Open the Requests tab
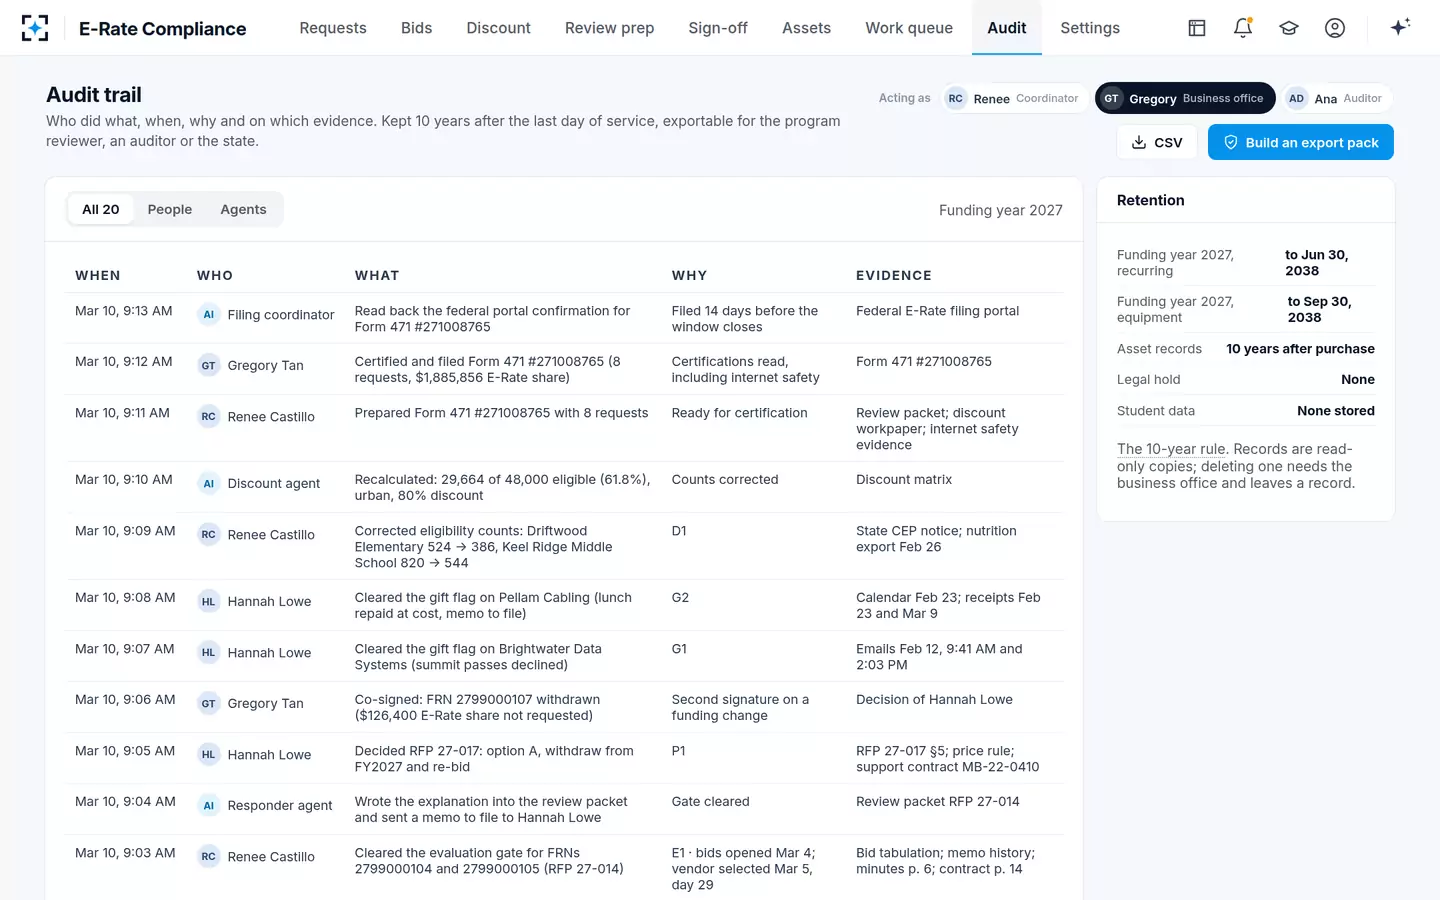The width and height of the screenshot is (1440, 900). [x=333, y=28]
